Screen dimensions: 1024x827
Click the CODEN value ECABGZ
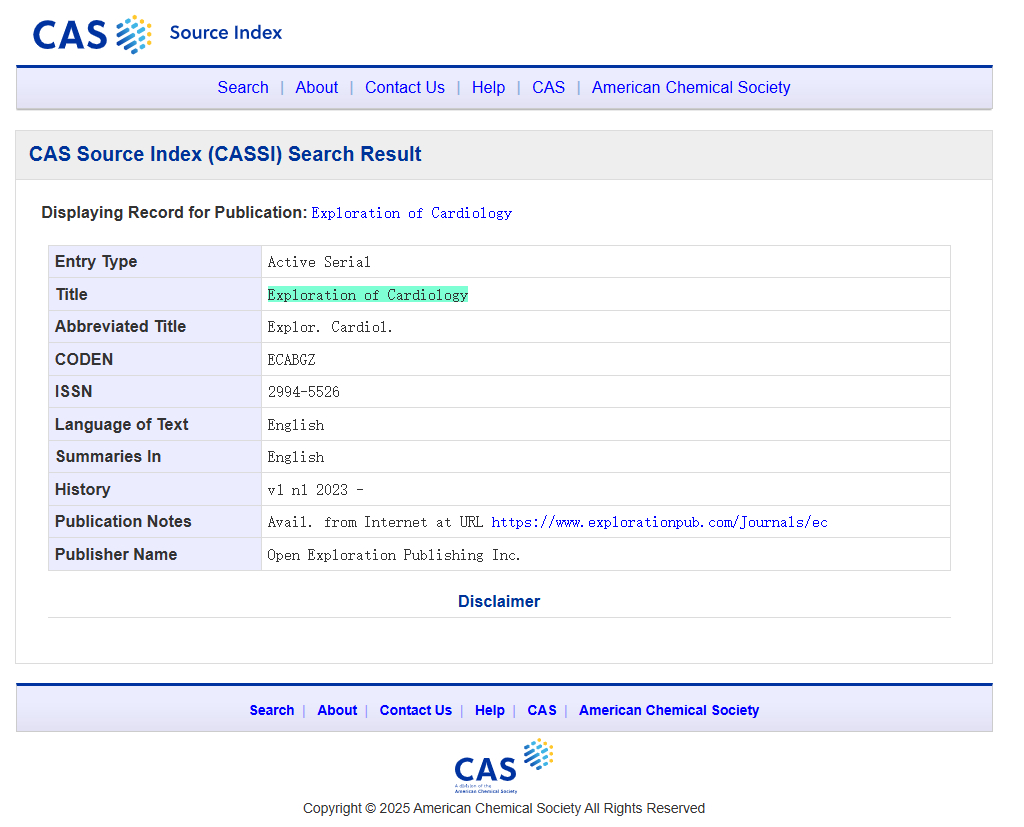coord(291,360)
